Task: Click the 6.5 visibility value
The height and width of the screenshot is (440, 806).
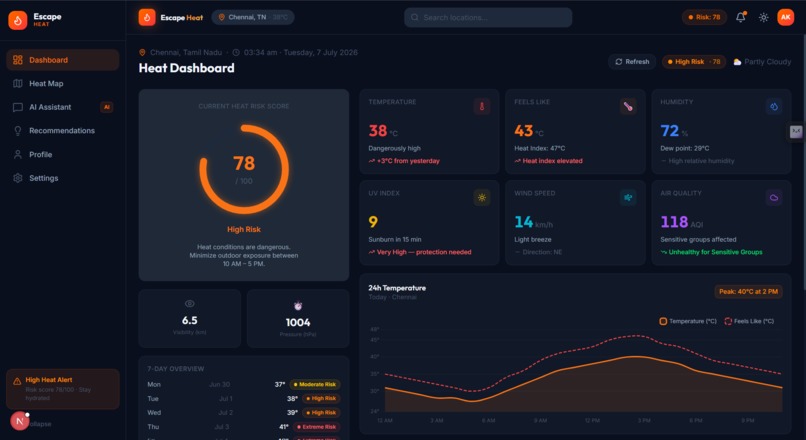Action: click(190, 320)
